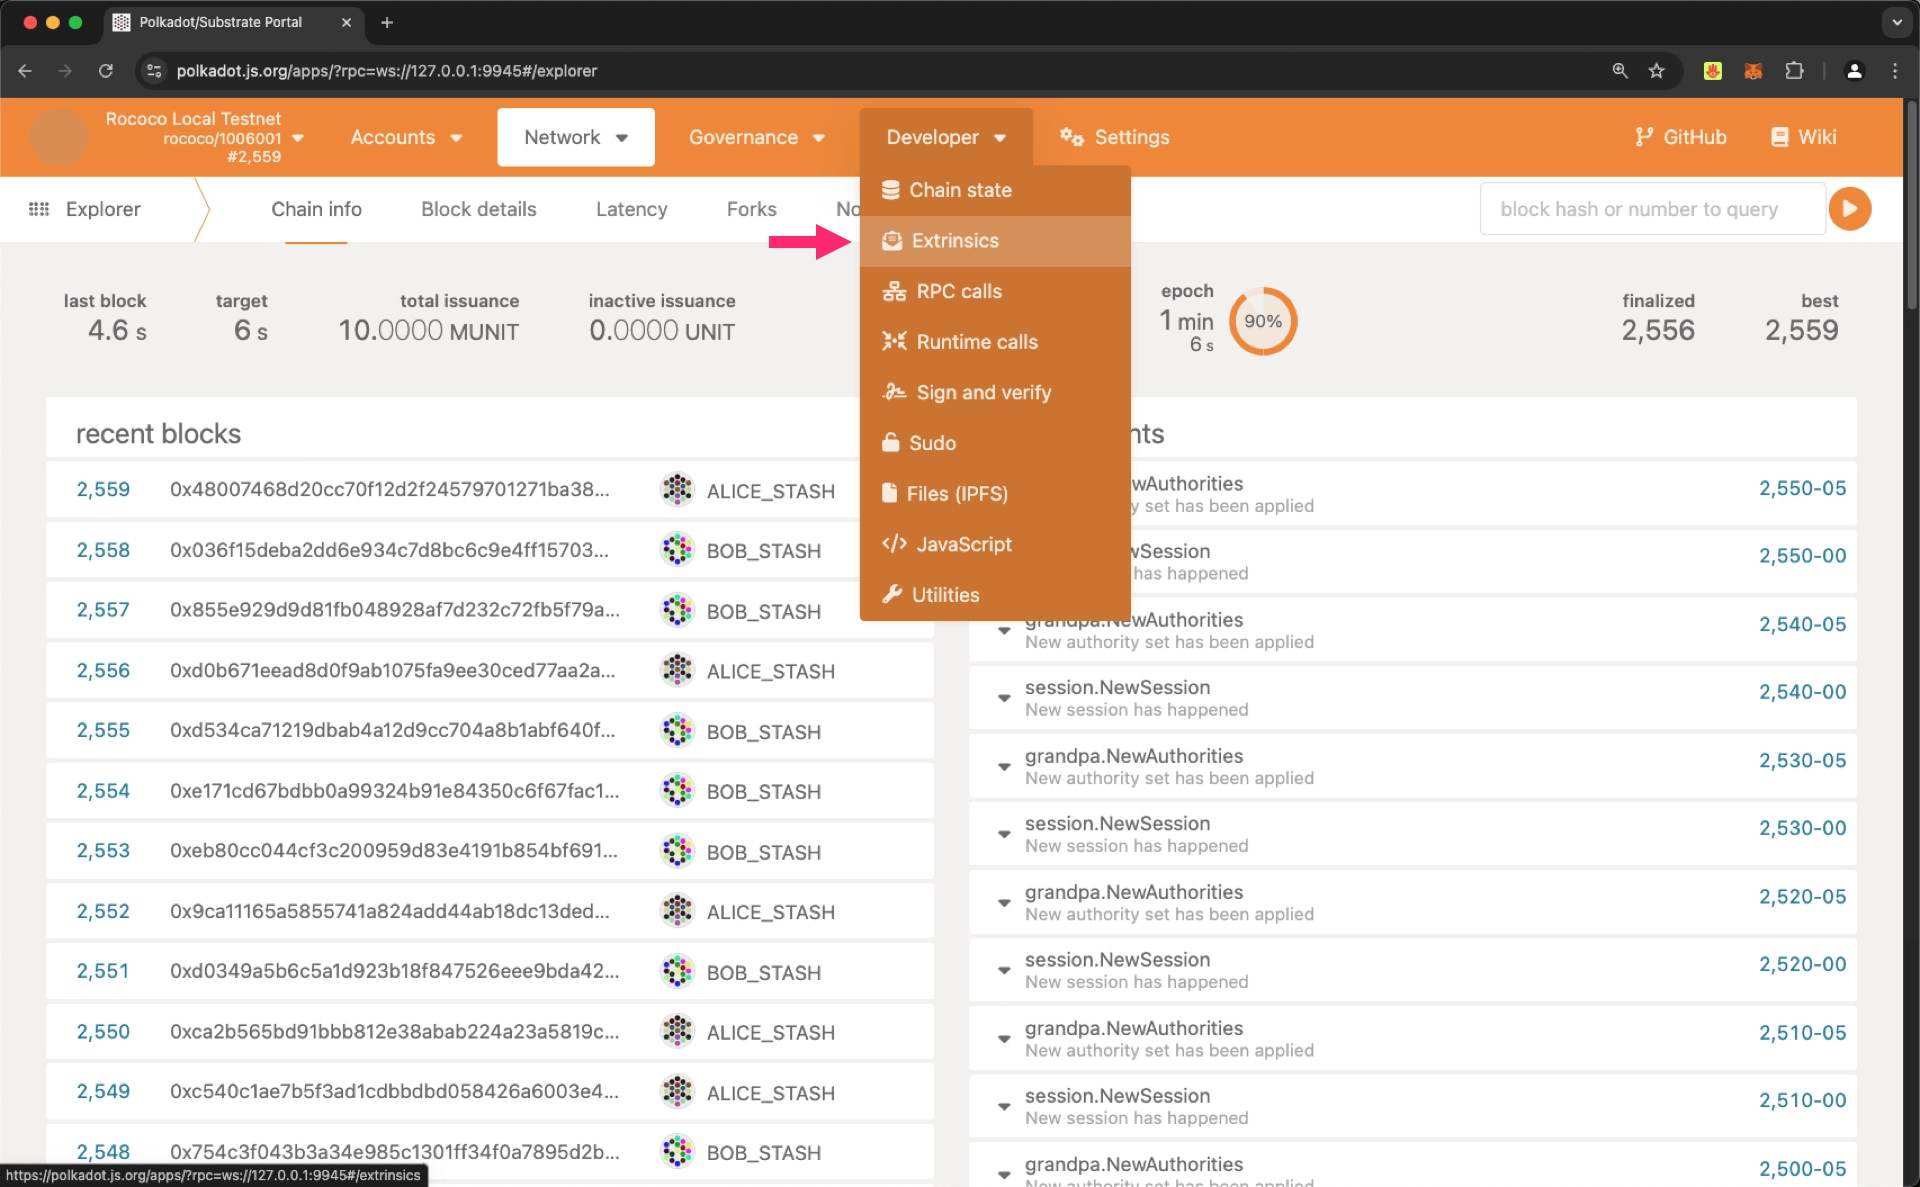Open the Governance dropdown menu
Screen dimensions: 1920x1187
click(x=756, y=137)
